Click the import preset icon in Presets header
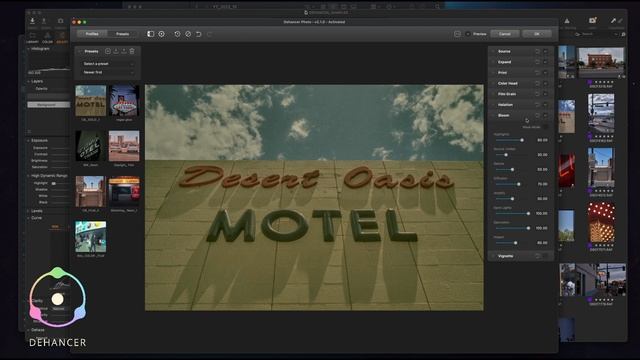 pyautogui.click(x=116, y=51)
